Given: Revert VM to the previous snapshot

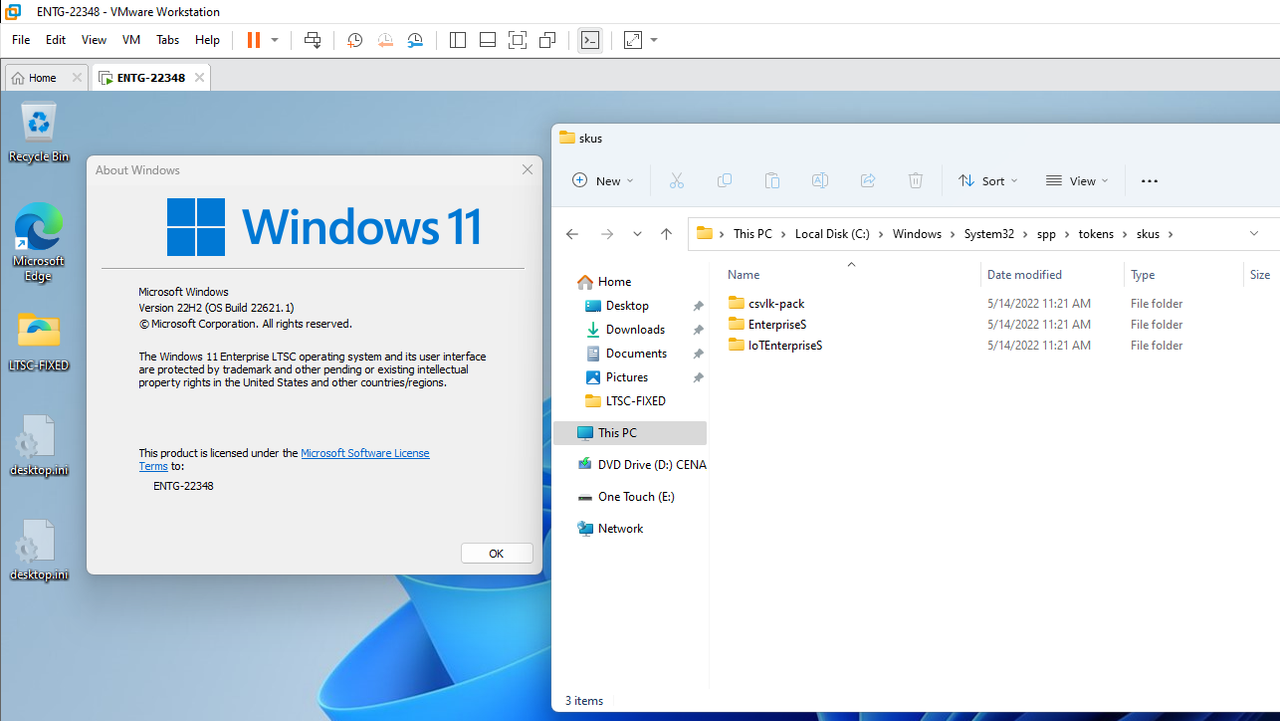Looking at the screenshot, I should 385,40.
